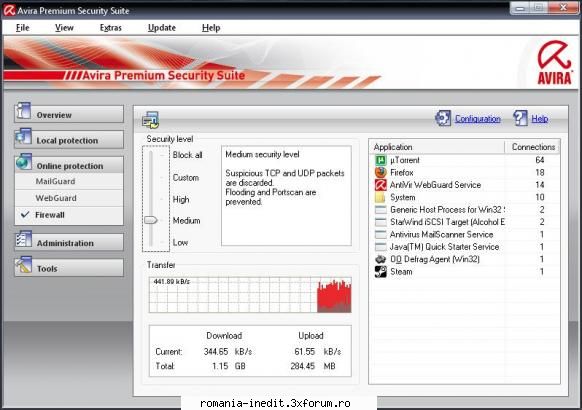Select WebGuard under Online protection
The width and height of the screenshot is (582, 410).
point(56,198)
